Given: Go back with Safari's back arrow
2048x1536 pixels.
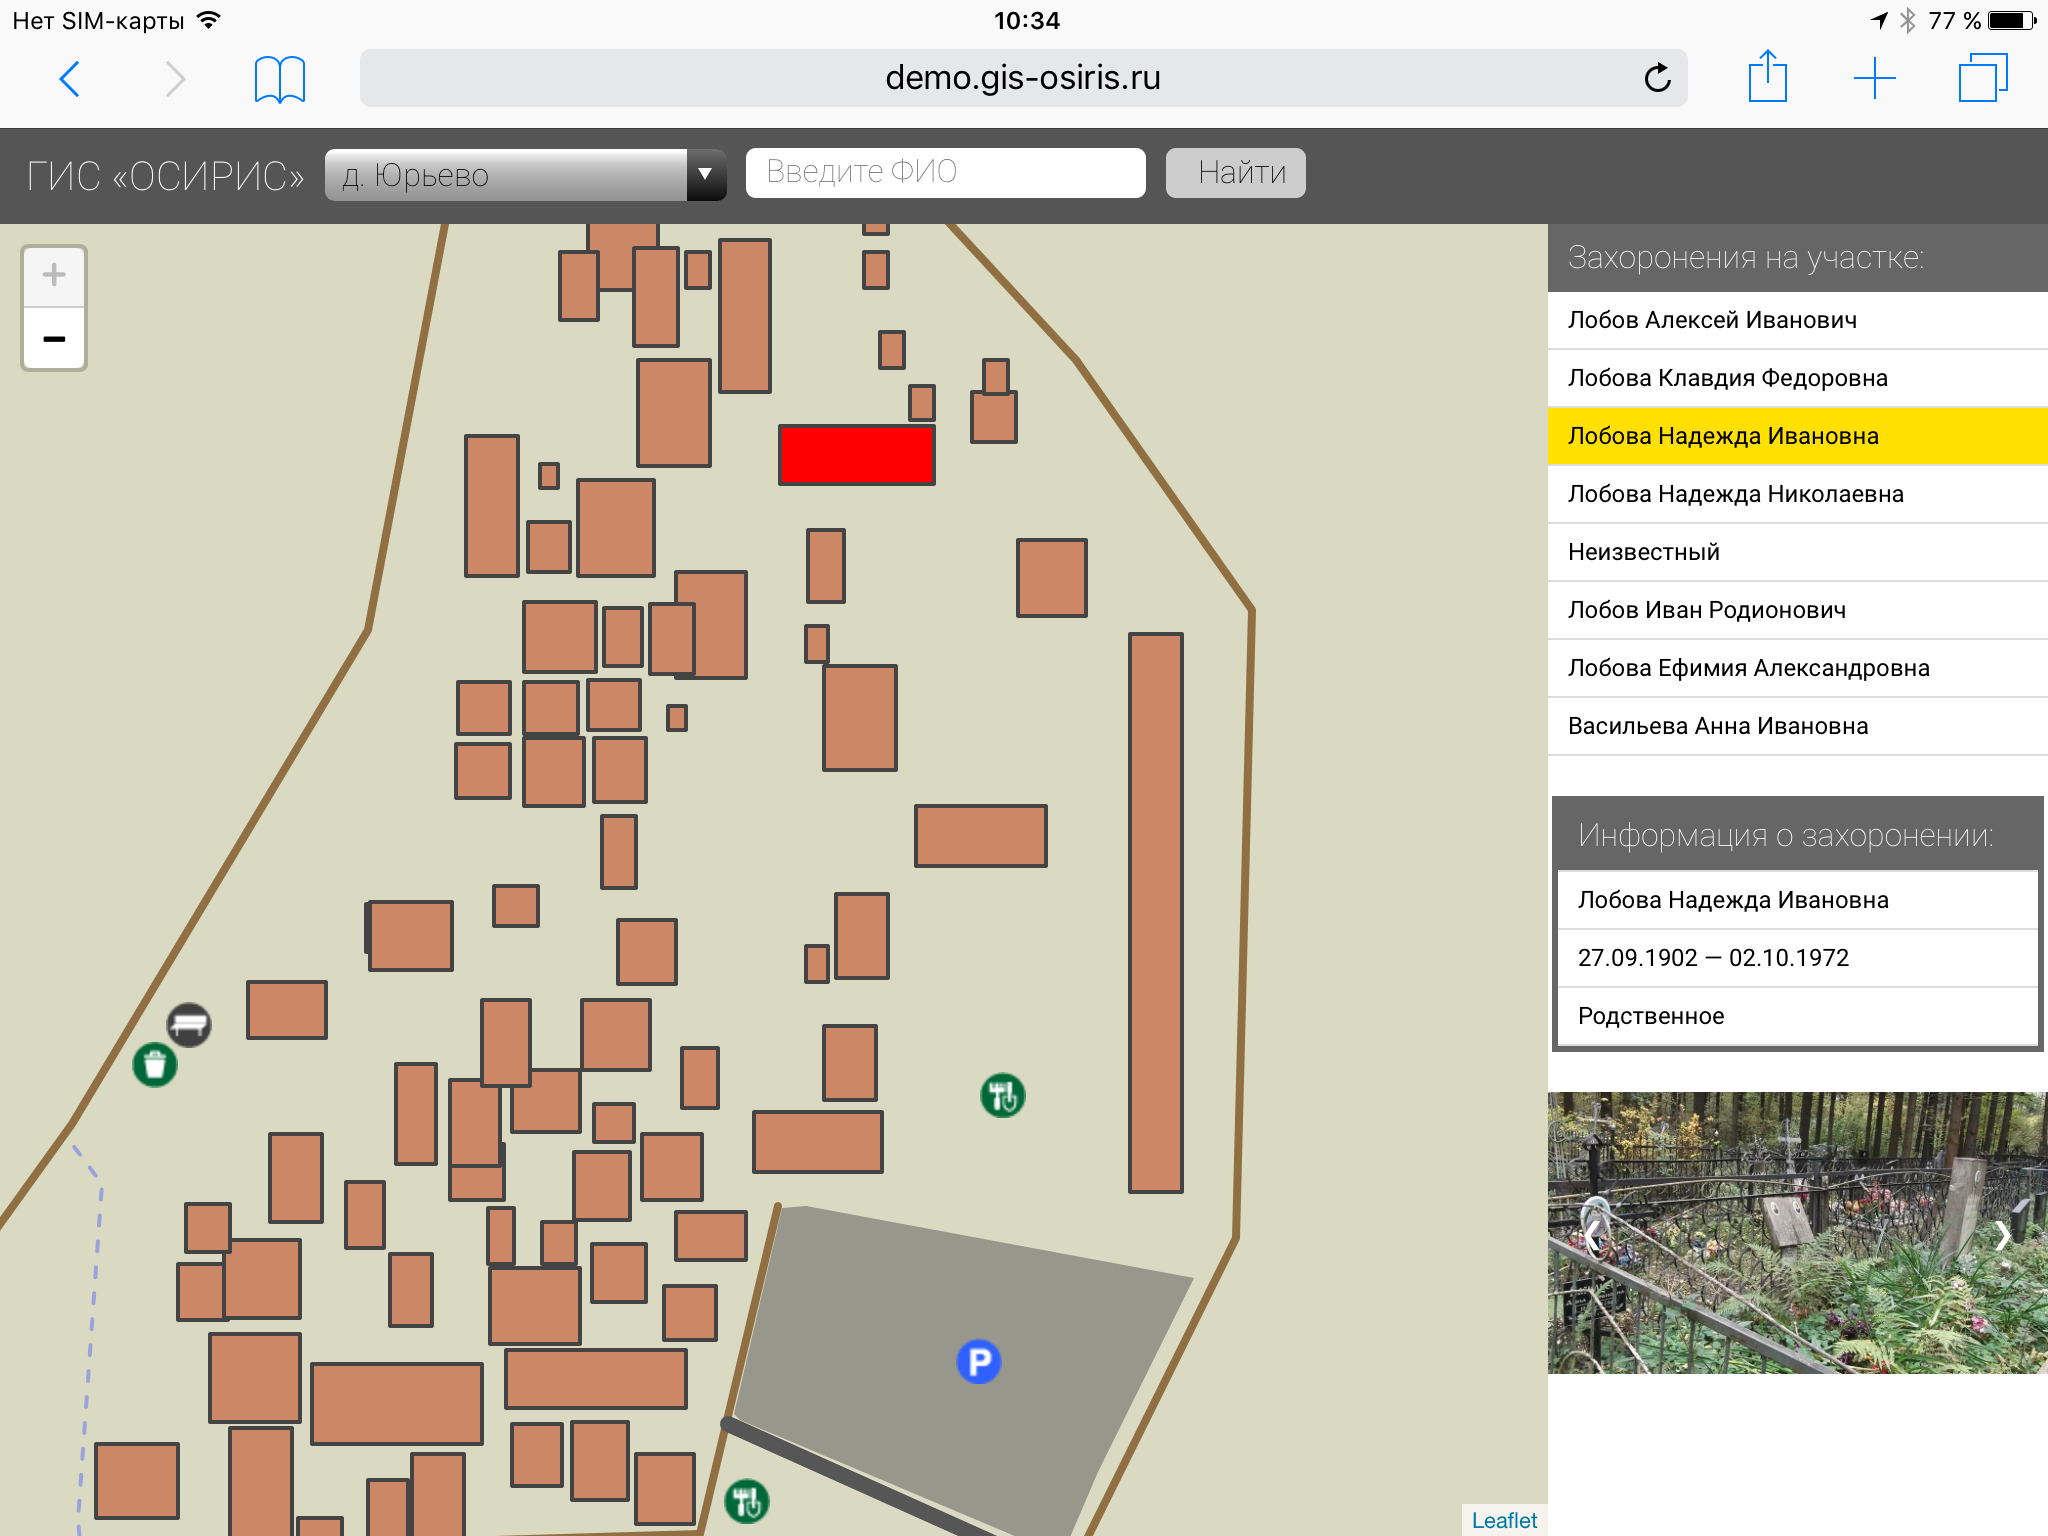Looking at the screenshot, I should pyautogui.click(x=69, y=79).
